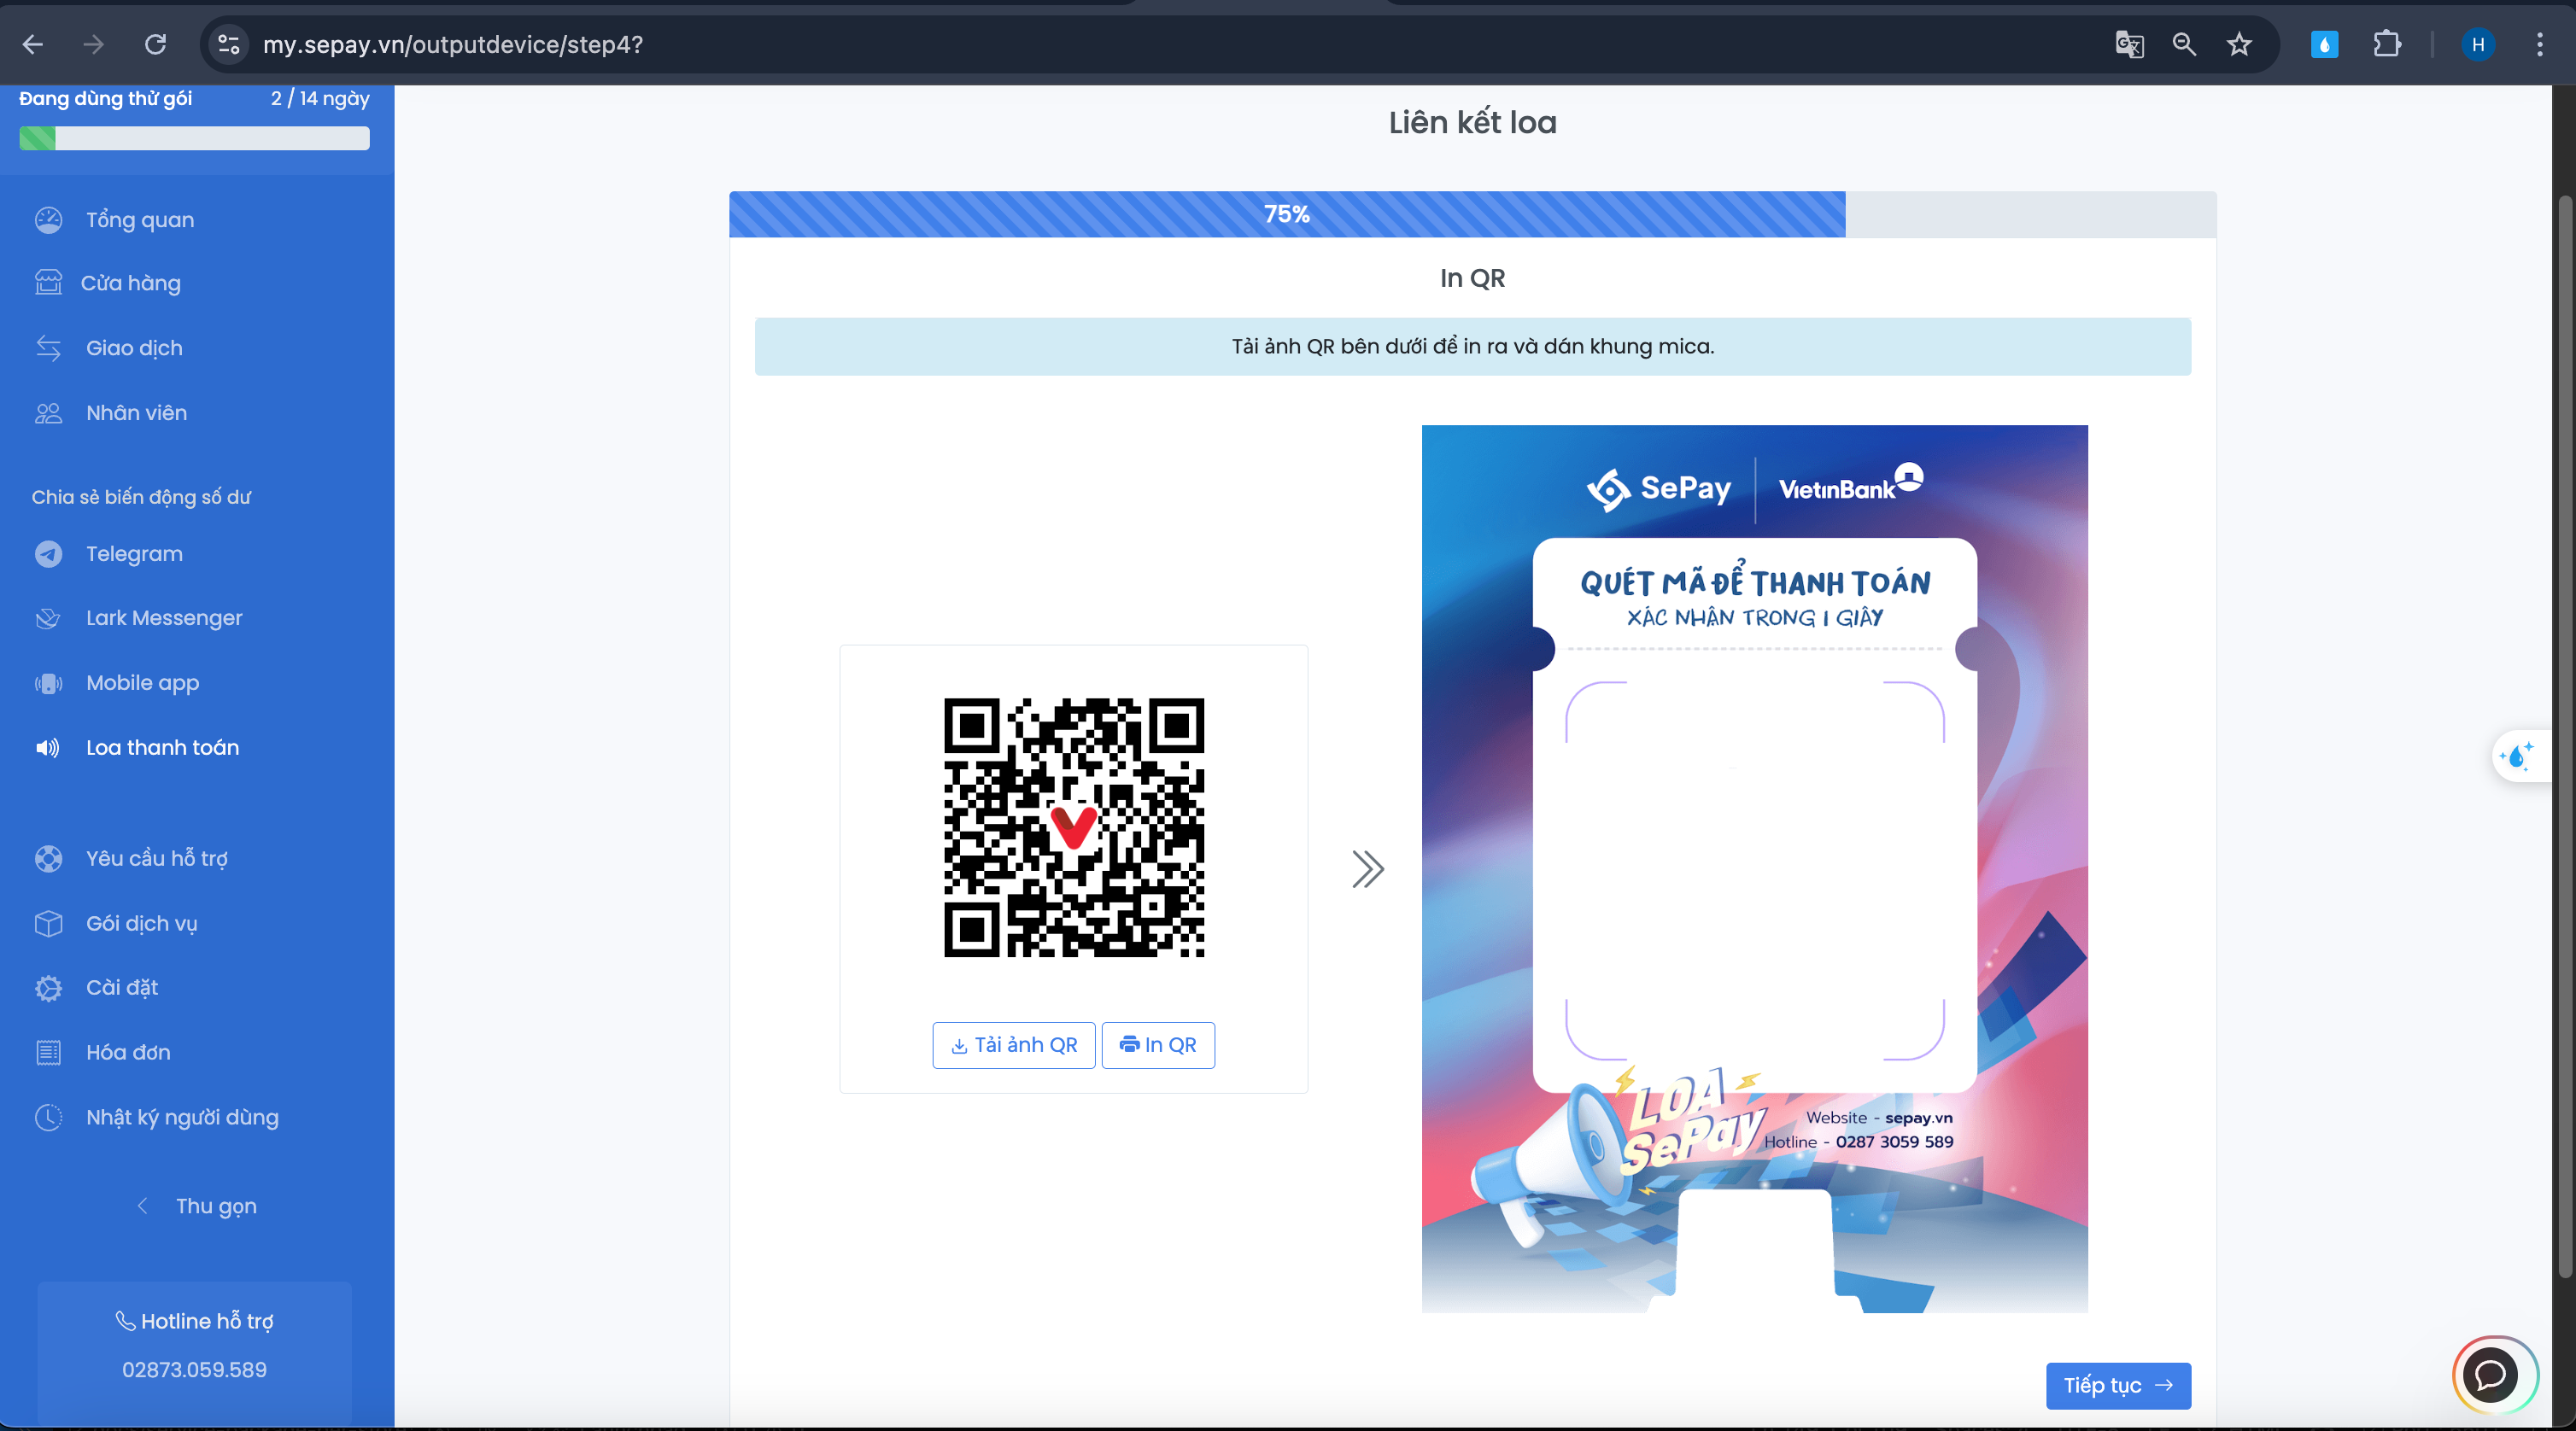2576x1431 pixels.
Task: Open Tổng quan menu item
Action: [140, 220]
